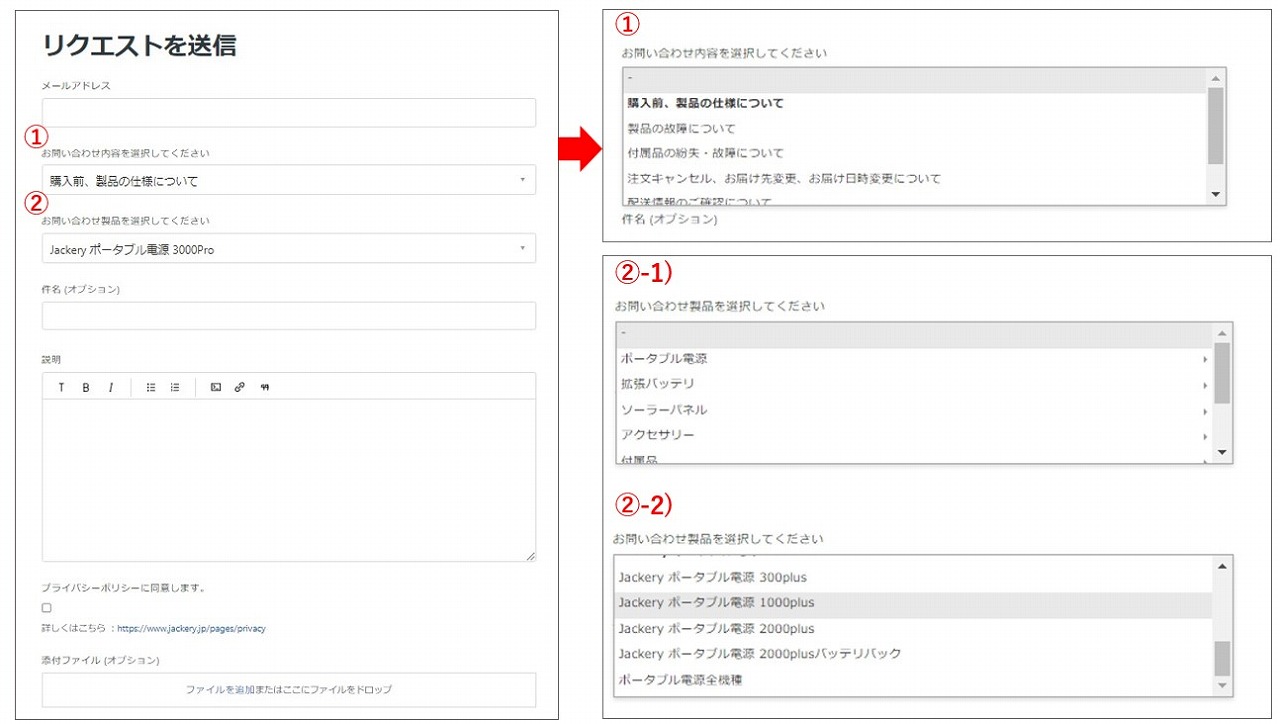The height and width of the screenshot is (724, 1280).
Task: Click scroll-up arrow in list ①
Action: tap(1216, 78)
